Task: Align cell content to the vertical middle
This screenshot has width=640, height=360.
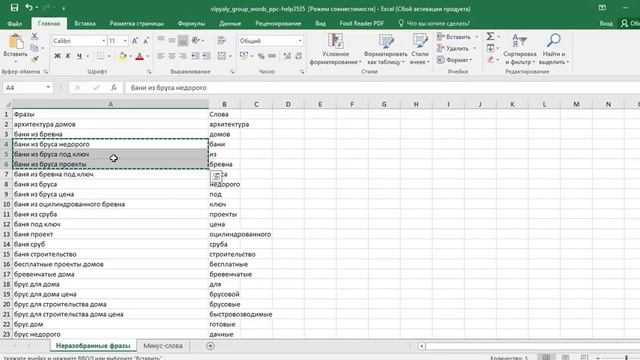Action: click(x=172, y=40)
